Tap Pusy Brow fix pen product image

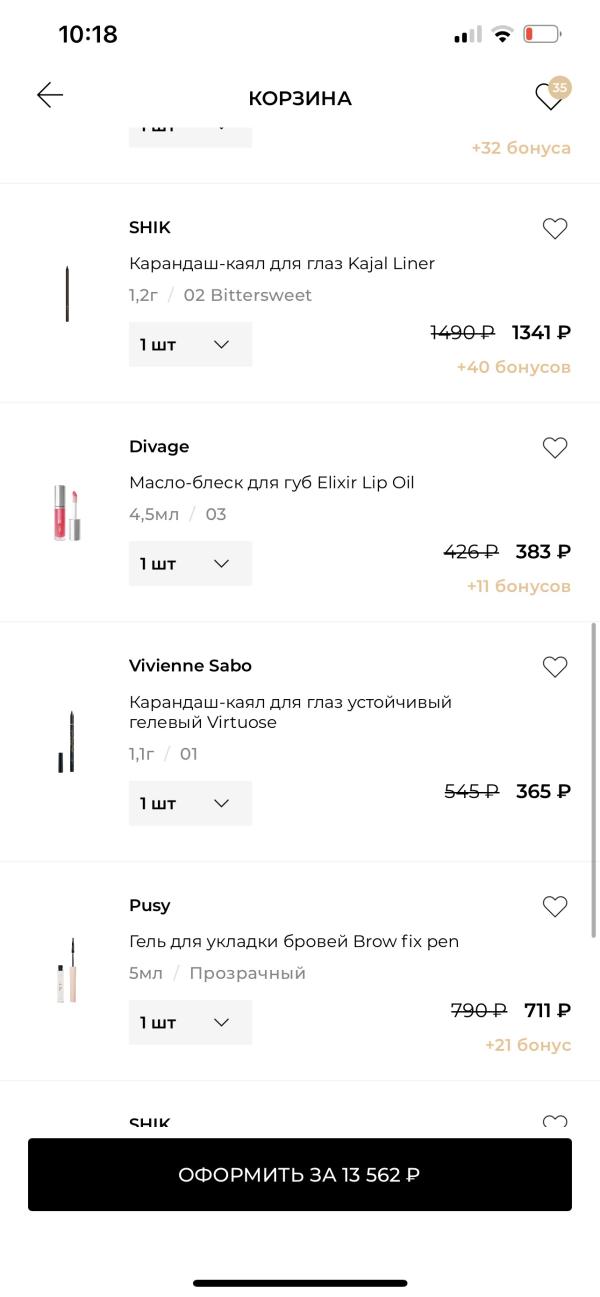(x=67, y=970)
